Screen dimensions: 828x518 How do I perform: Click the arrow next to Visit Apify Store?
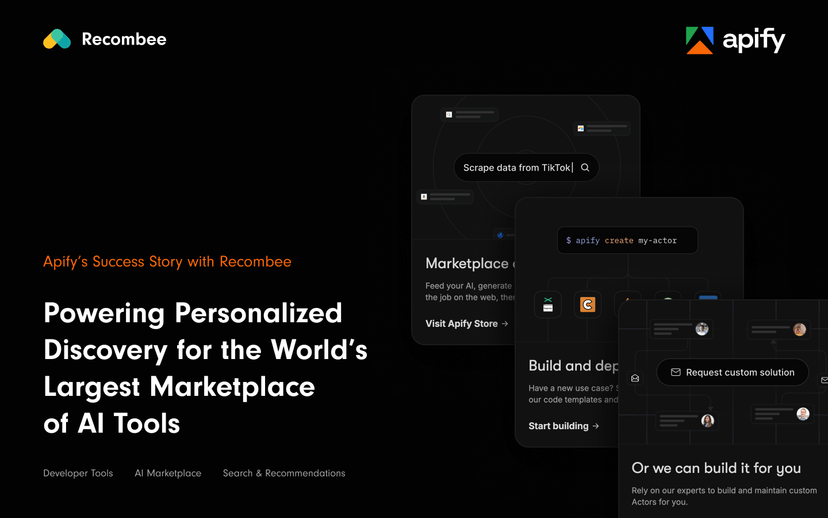[505, 323]
